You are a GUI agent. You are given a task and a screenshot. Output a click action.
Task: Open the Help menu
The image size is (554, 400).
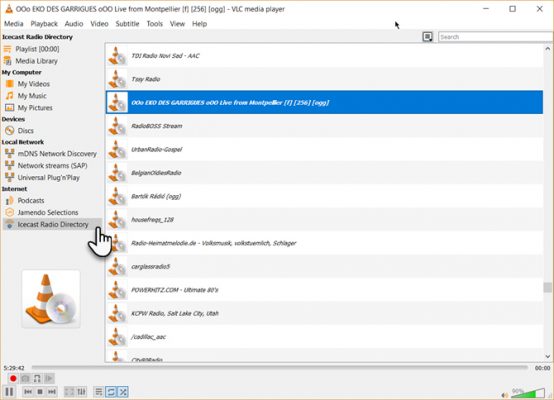[200, 24]
